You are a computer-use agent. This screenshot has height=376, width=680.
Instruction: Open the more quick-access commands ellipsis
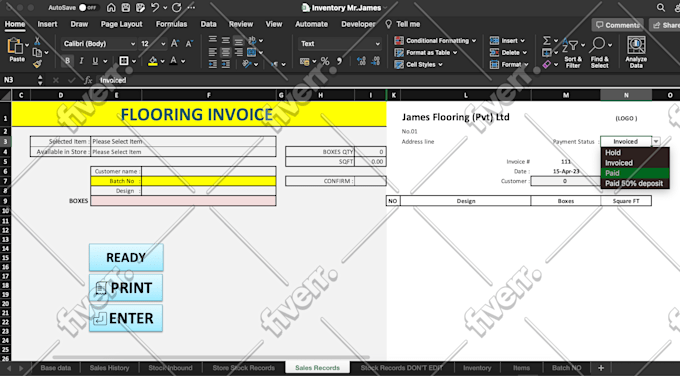click(x=191, y=8)
